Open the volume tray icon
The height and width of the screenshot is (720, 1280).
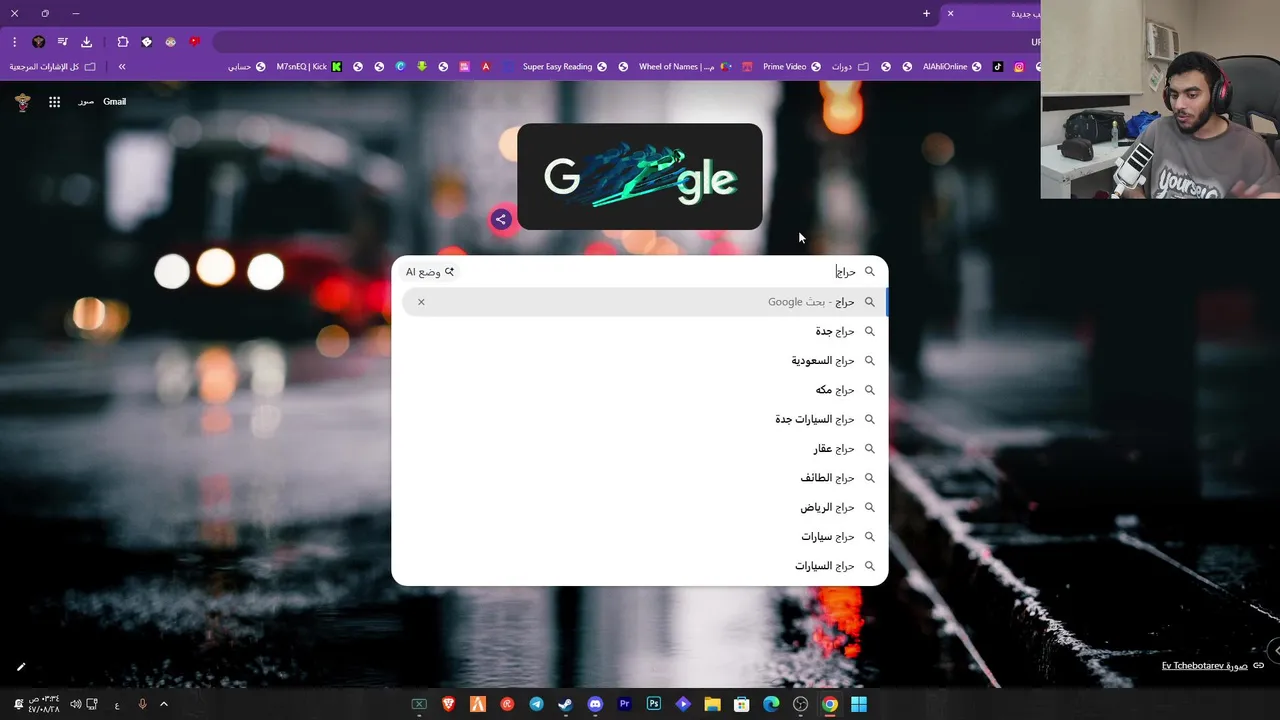pyautogui.click(x=76, y=704)
